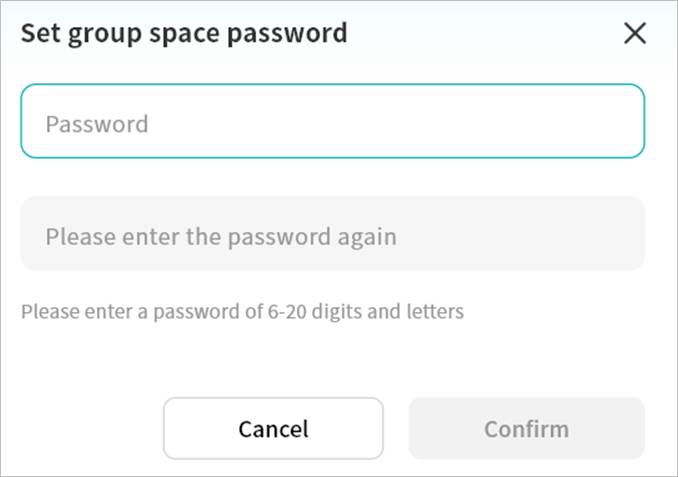Focus the Password input field
This screenshot has width=678, height=477.
[332, 121]
